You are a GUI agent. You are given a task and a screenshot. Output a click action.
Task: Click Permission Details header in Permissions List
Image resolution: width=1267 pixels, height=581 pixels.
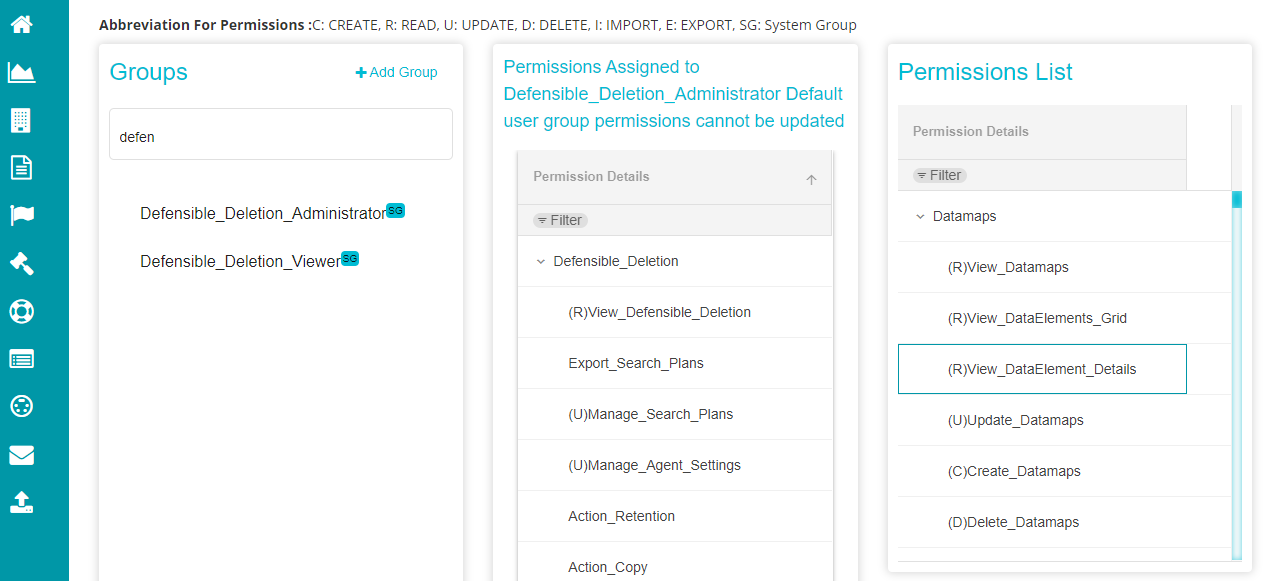coord(970,131)
